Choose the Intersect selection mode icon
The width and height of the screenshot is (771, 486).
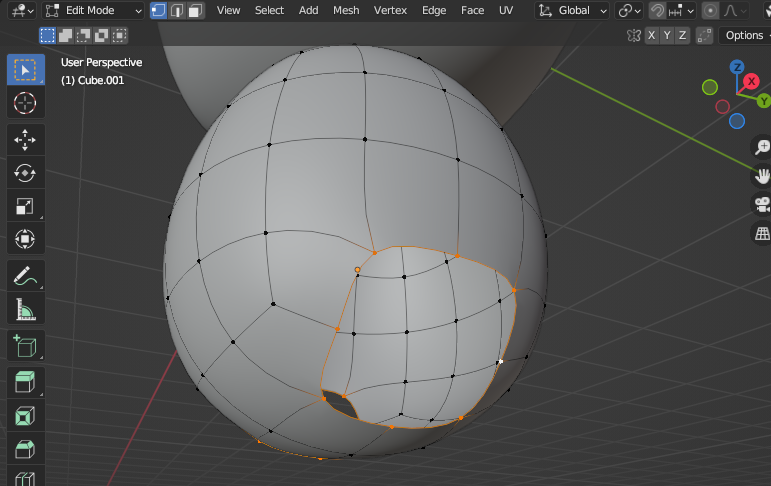click(x=119, y=35)
